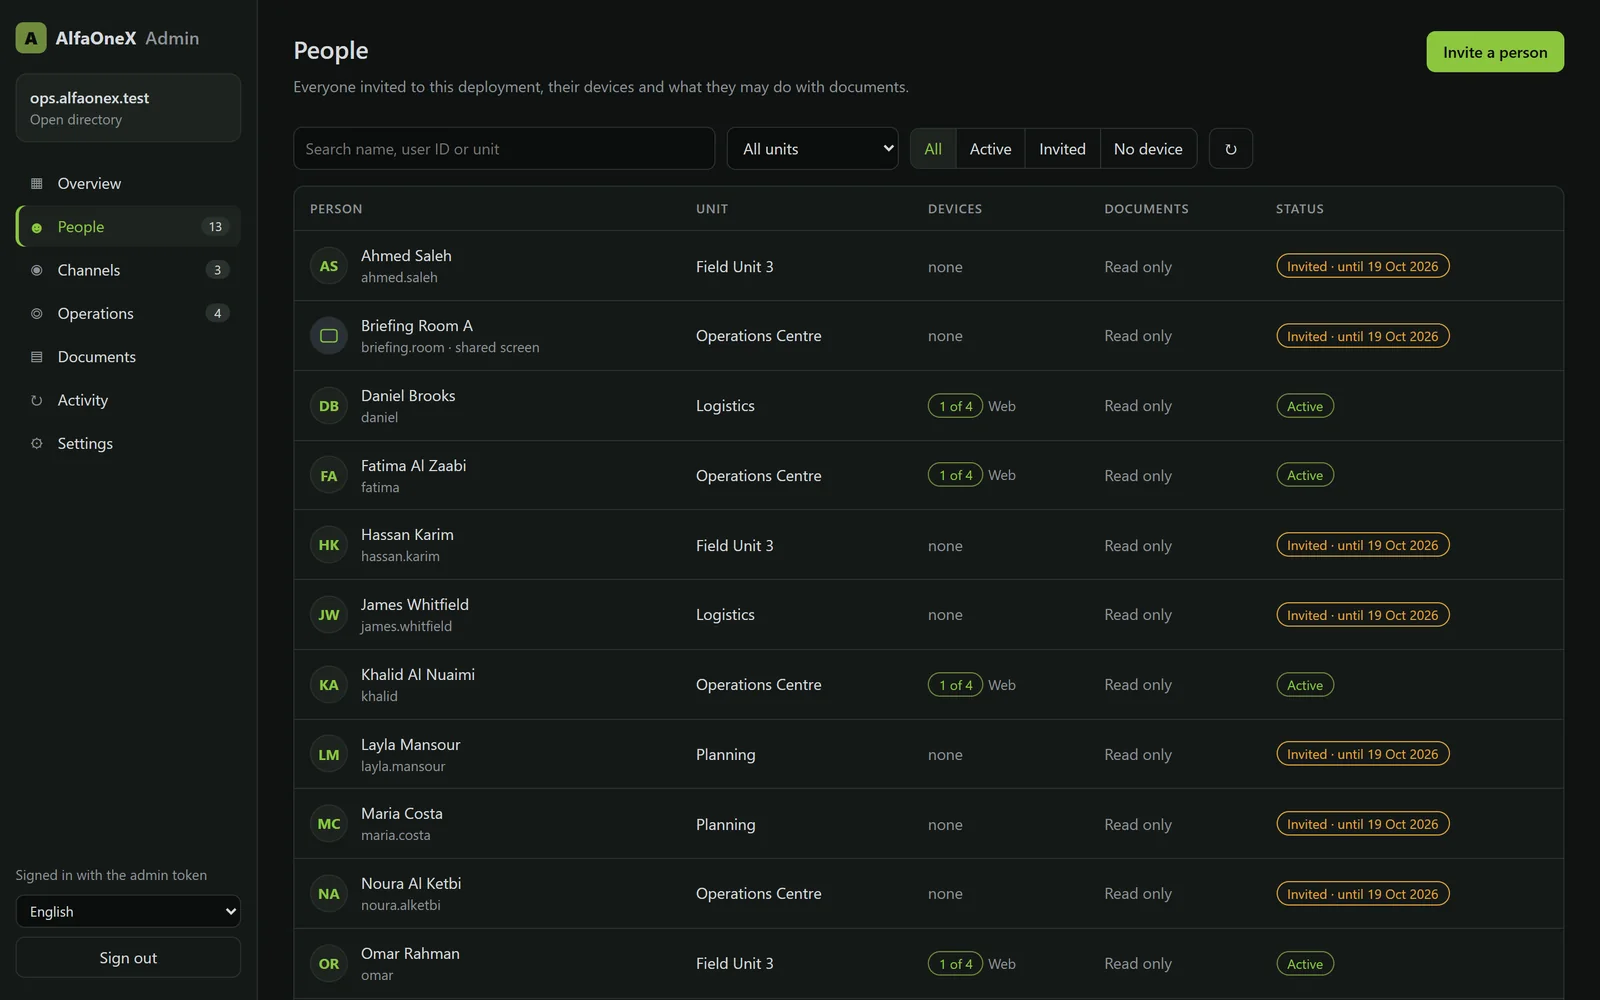Click Fatima Al Zaabi's FA avatar

click(x=329, y=476)
